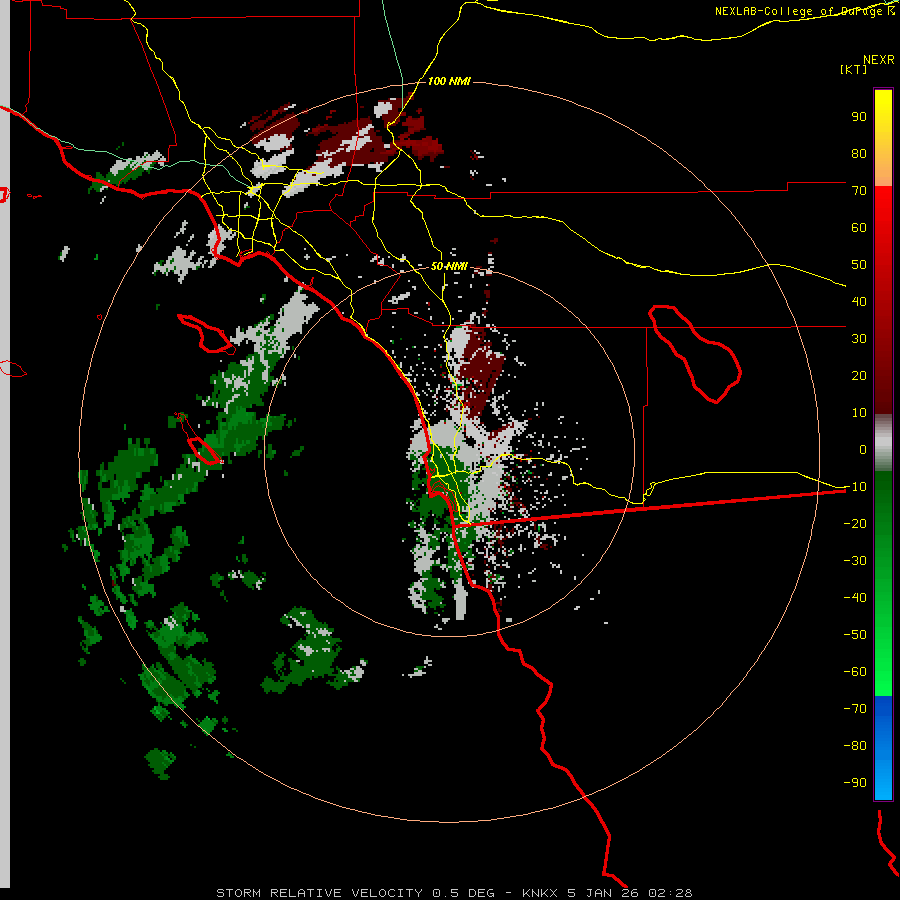Click the NEXLAB-College of DuPage credit text
Viewport: 900px width, 900px height.
pos(804,11)
